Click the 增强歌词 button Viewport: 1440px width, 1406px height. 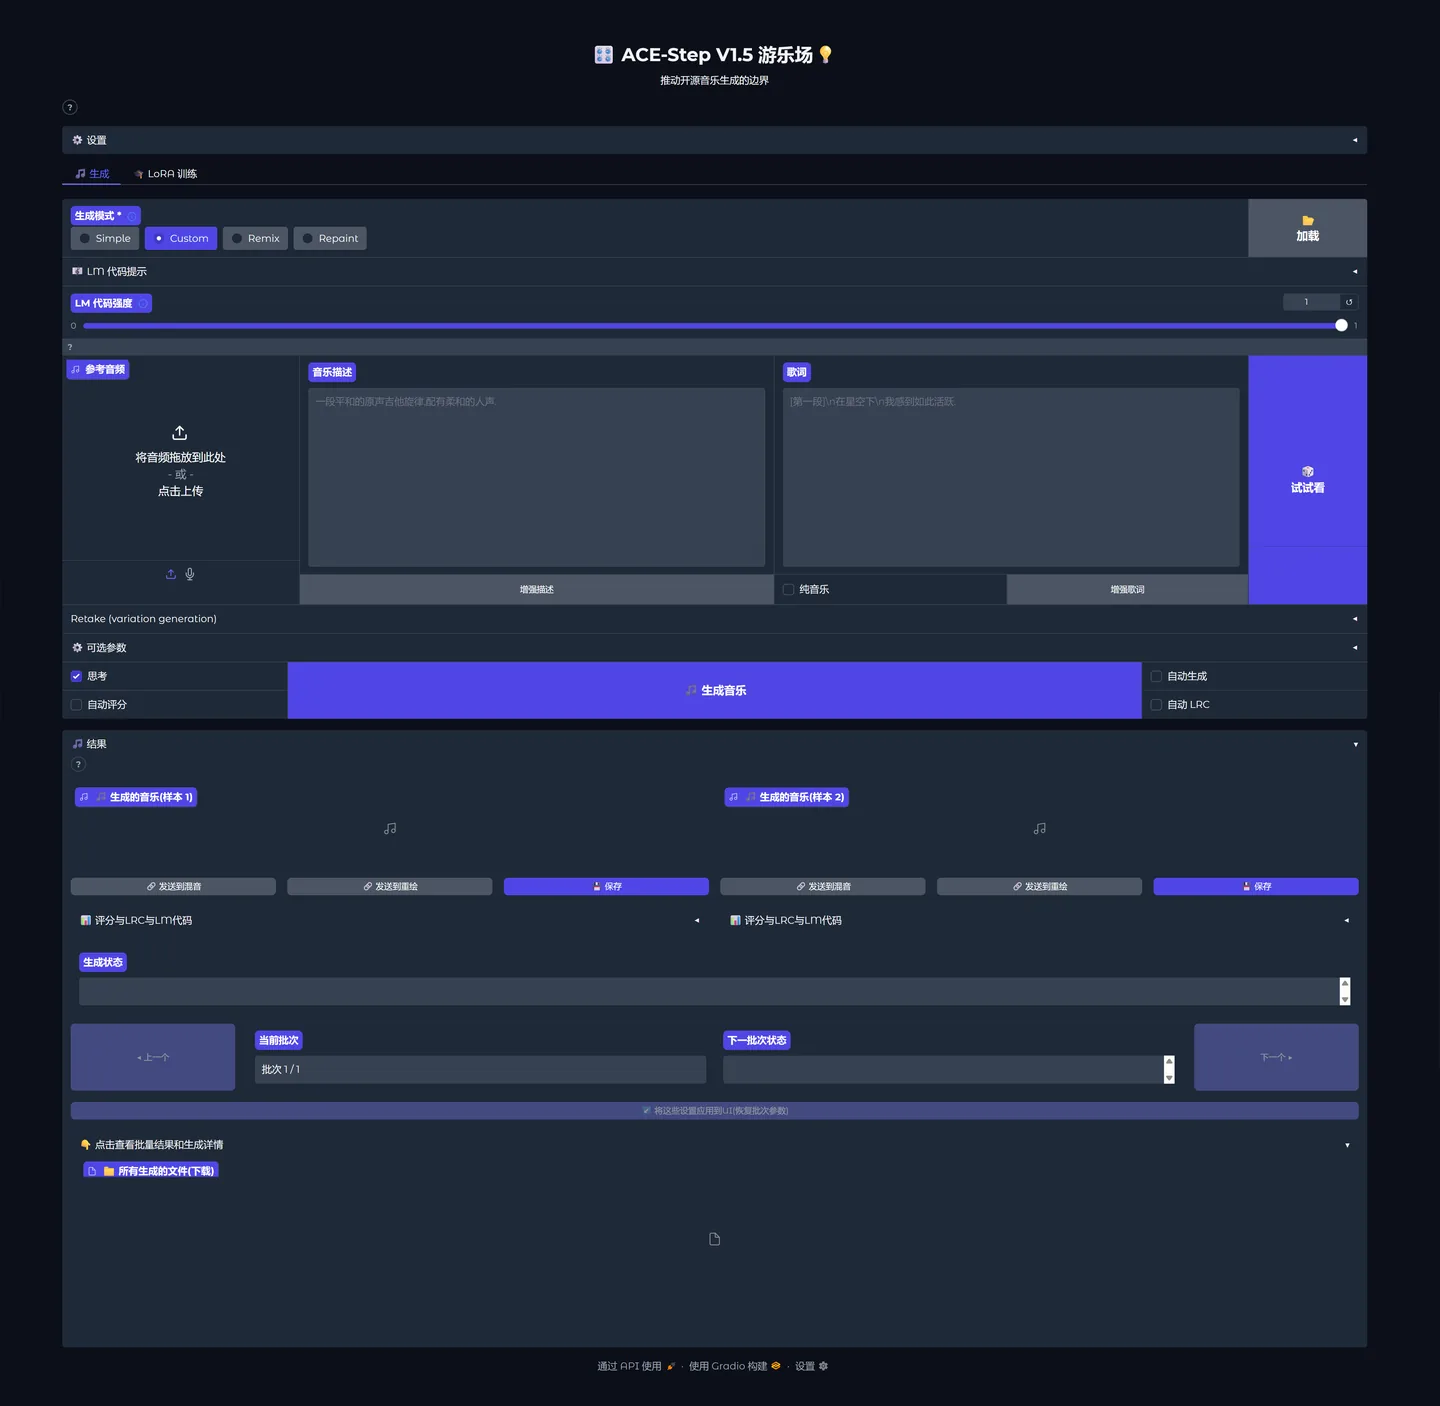[1127, 590]
